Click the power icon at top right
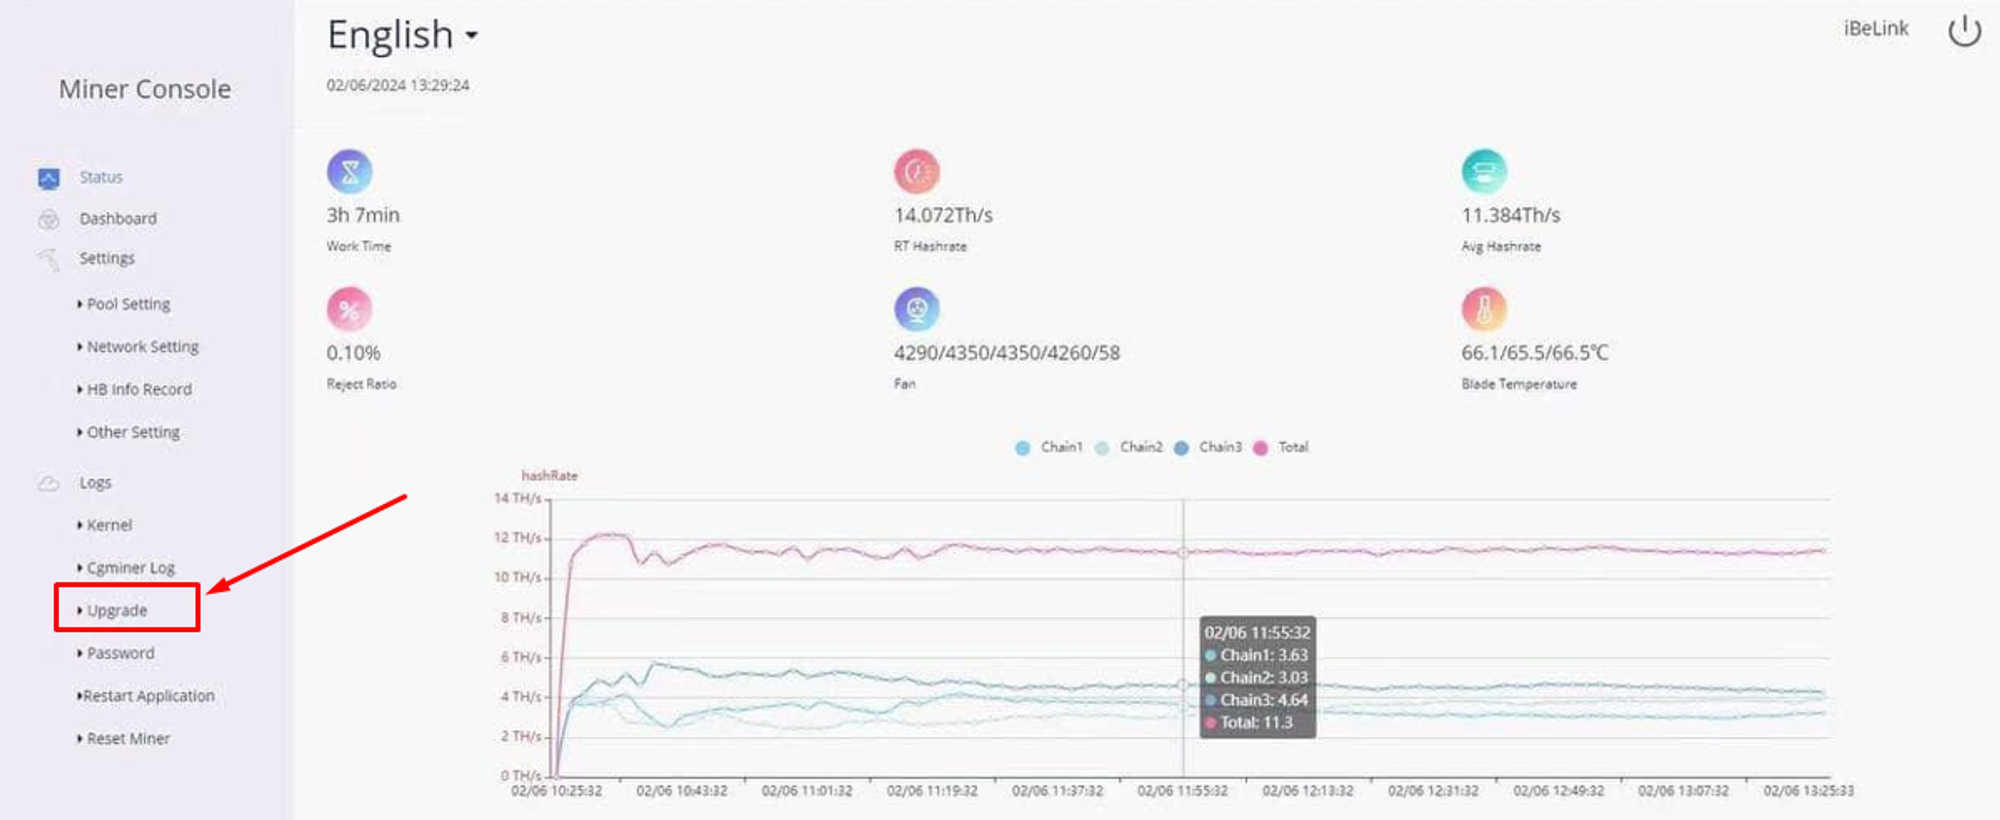2000x820 pixels. (1964, 30)
